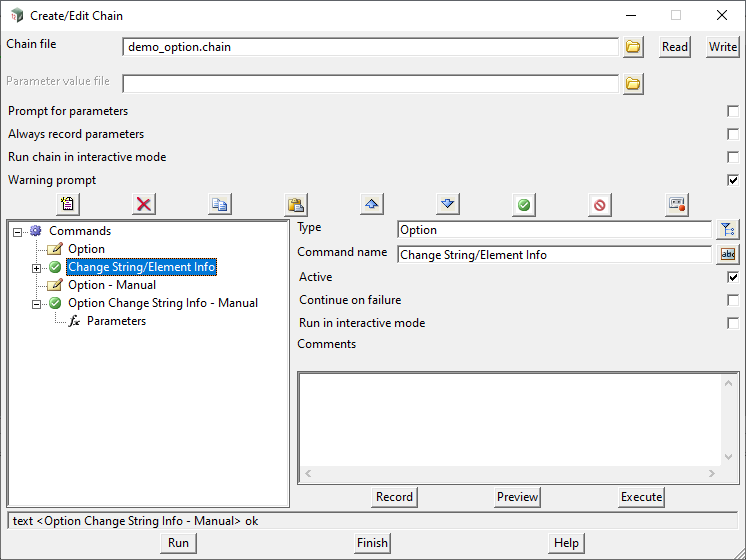Click the Write button
Image resolution: width=746 pixels, height=560 pixels.
(x=723, y=47)
